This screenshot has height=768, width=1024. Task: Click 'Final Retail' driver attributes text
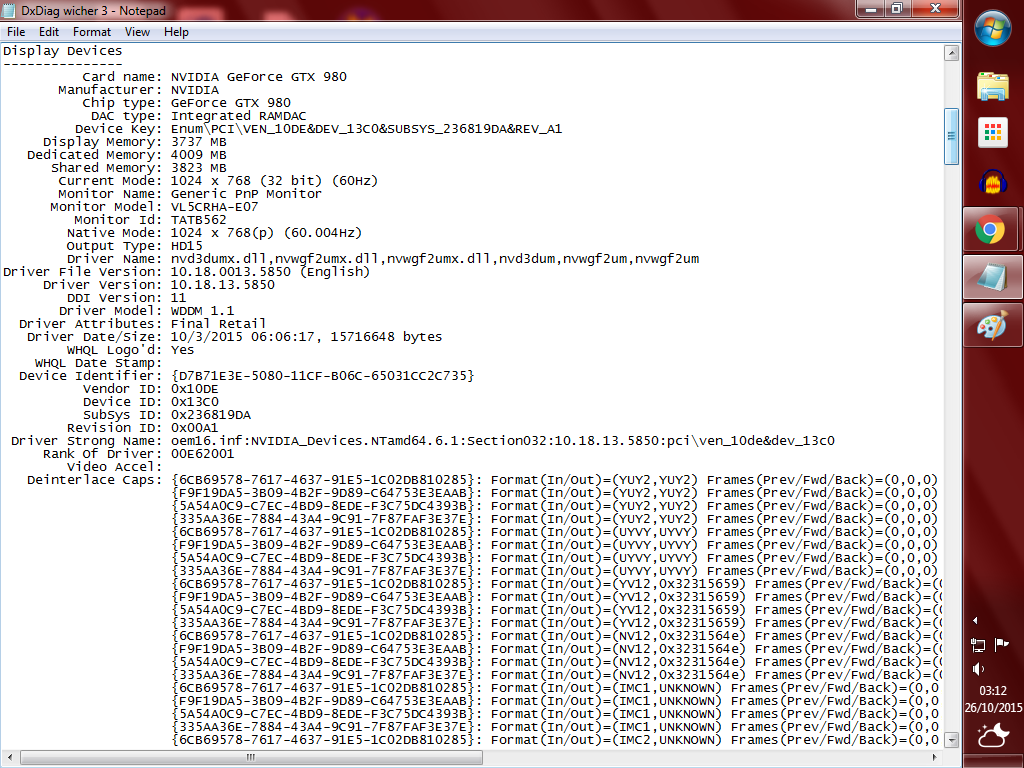click(218, 324)
